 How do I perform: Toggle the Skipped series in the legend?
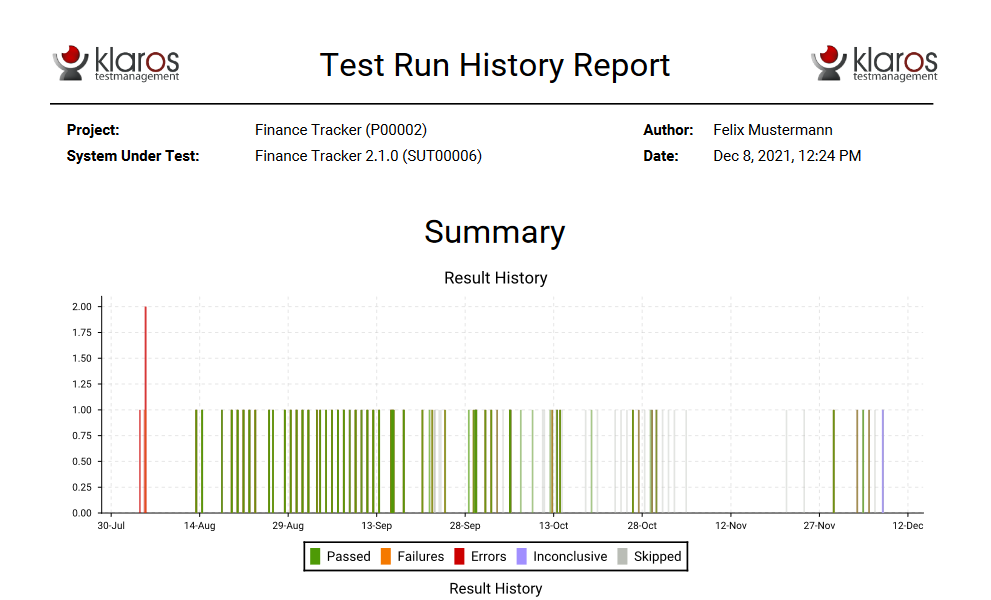[655, 556]
